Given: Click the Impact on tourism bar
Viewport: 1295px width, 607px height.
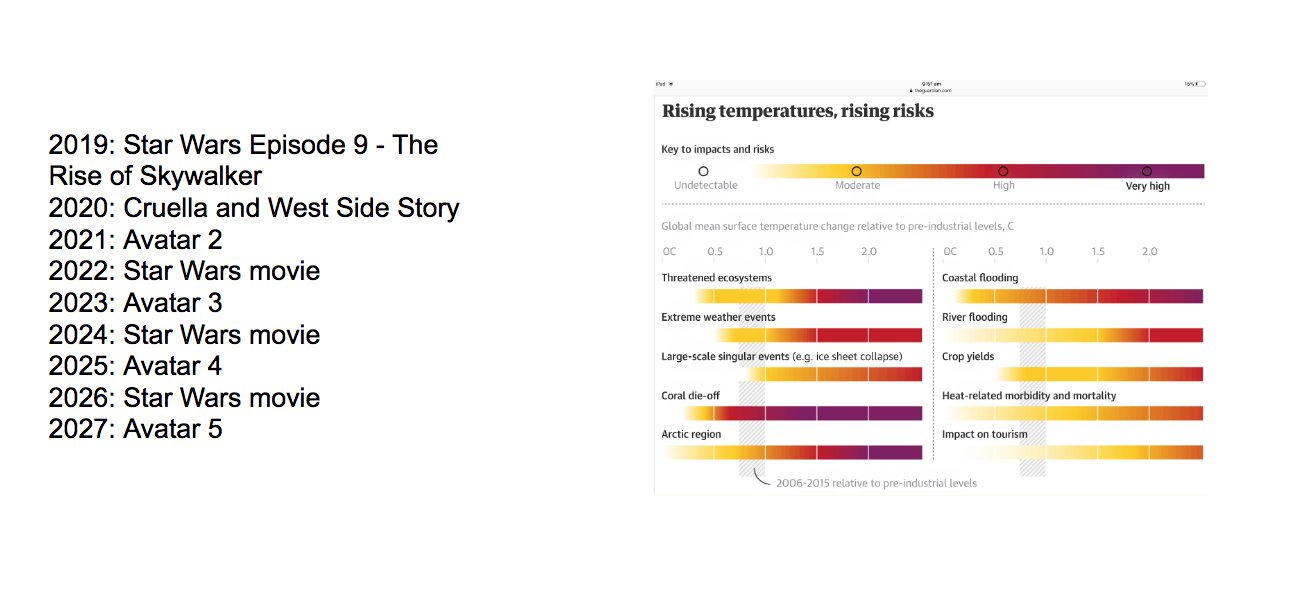Looking at the screenshot, I should [x=1082, y=452].
